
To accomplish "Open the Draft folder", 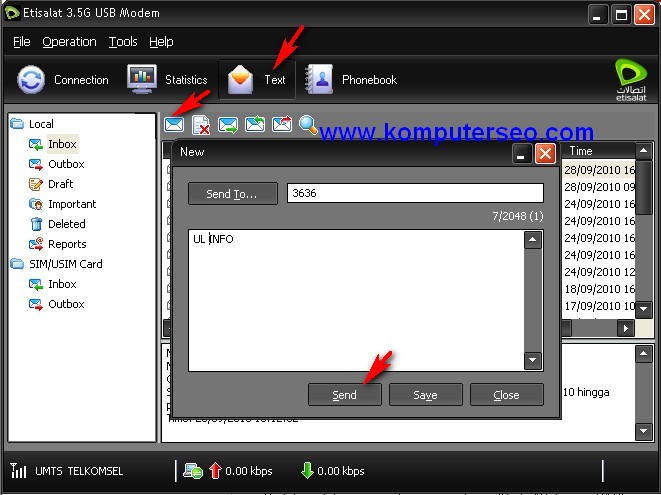I will coord(60,184).
